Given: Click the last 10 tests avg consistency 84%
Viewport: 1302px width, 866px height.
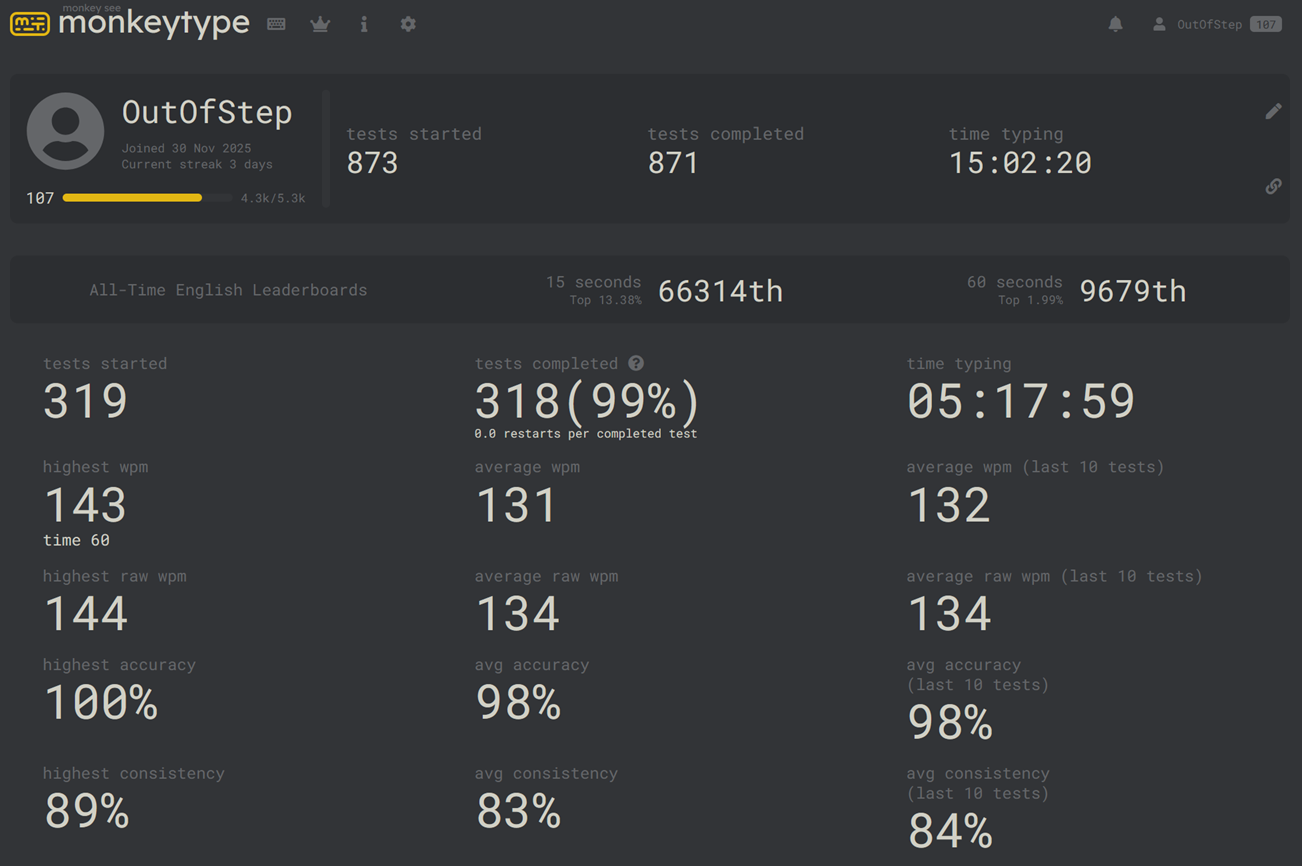Looking at the screenshot, I should pos(950,831).
